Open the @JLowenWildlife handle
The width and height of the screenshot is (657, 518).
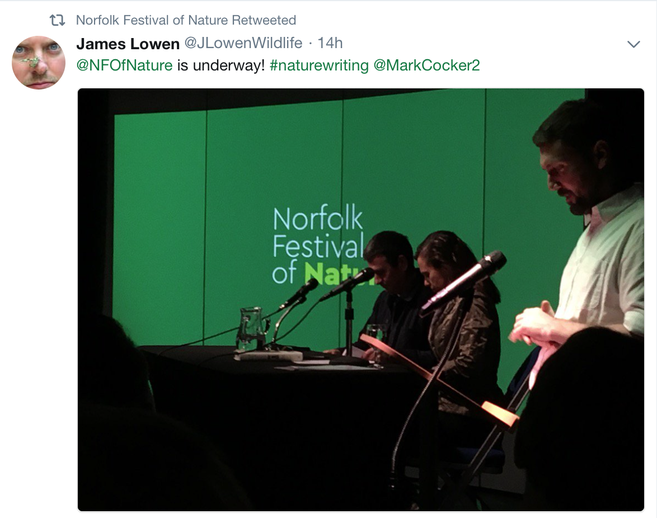click(243, 43)
